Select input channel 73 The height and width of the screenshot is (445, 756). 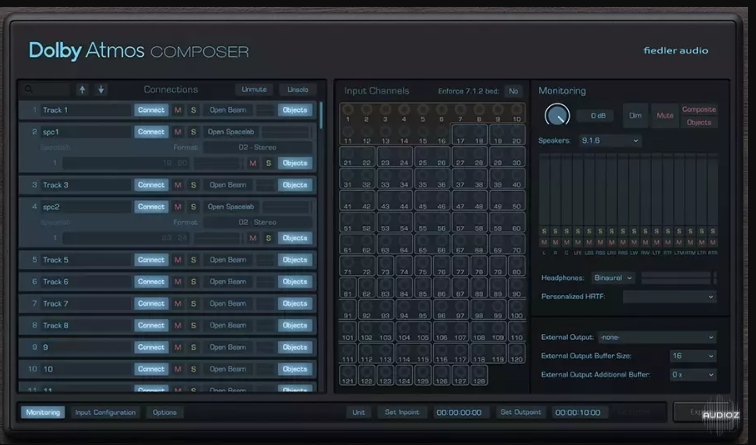[385, 266]
